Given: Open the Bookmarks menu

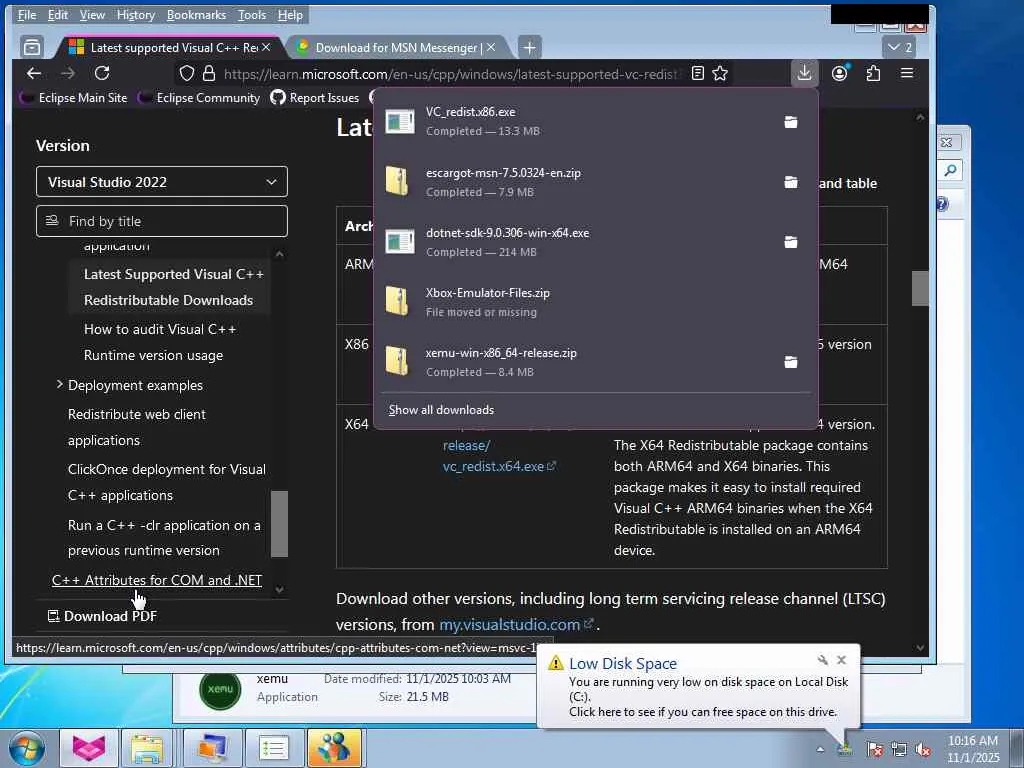Looking at the screenshot, I should pos(196,14).
